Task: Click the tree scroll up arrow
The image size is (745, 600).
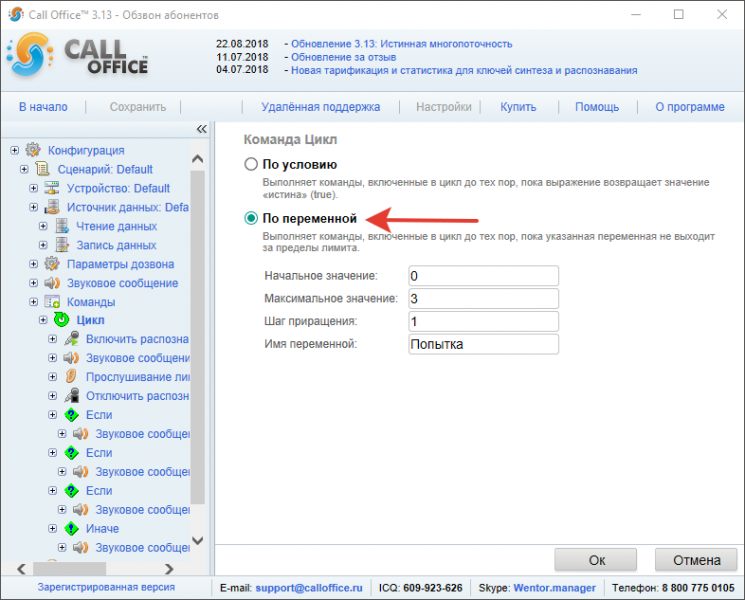Action: coord(198,159)
